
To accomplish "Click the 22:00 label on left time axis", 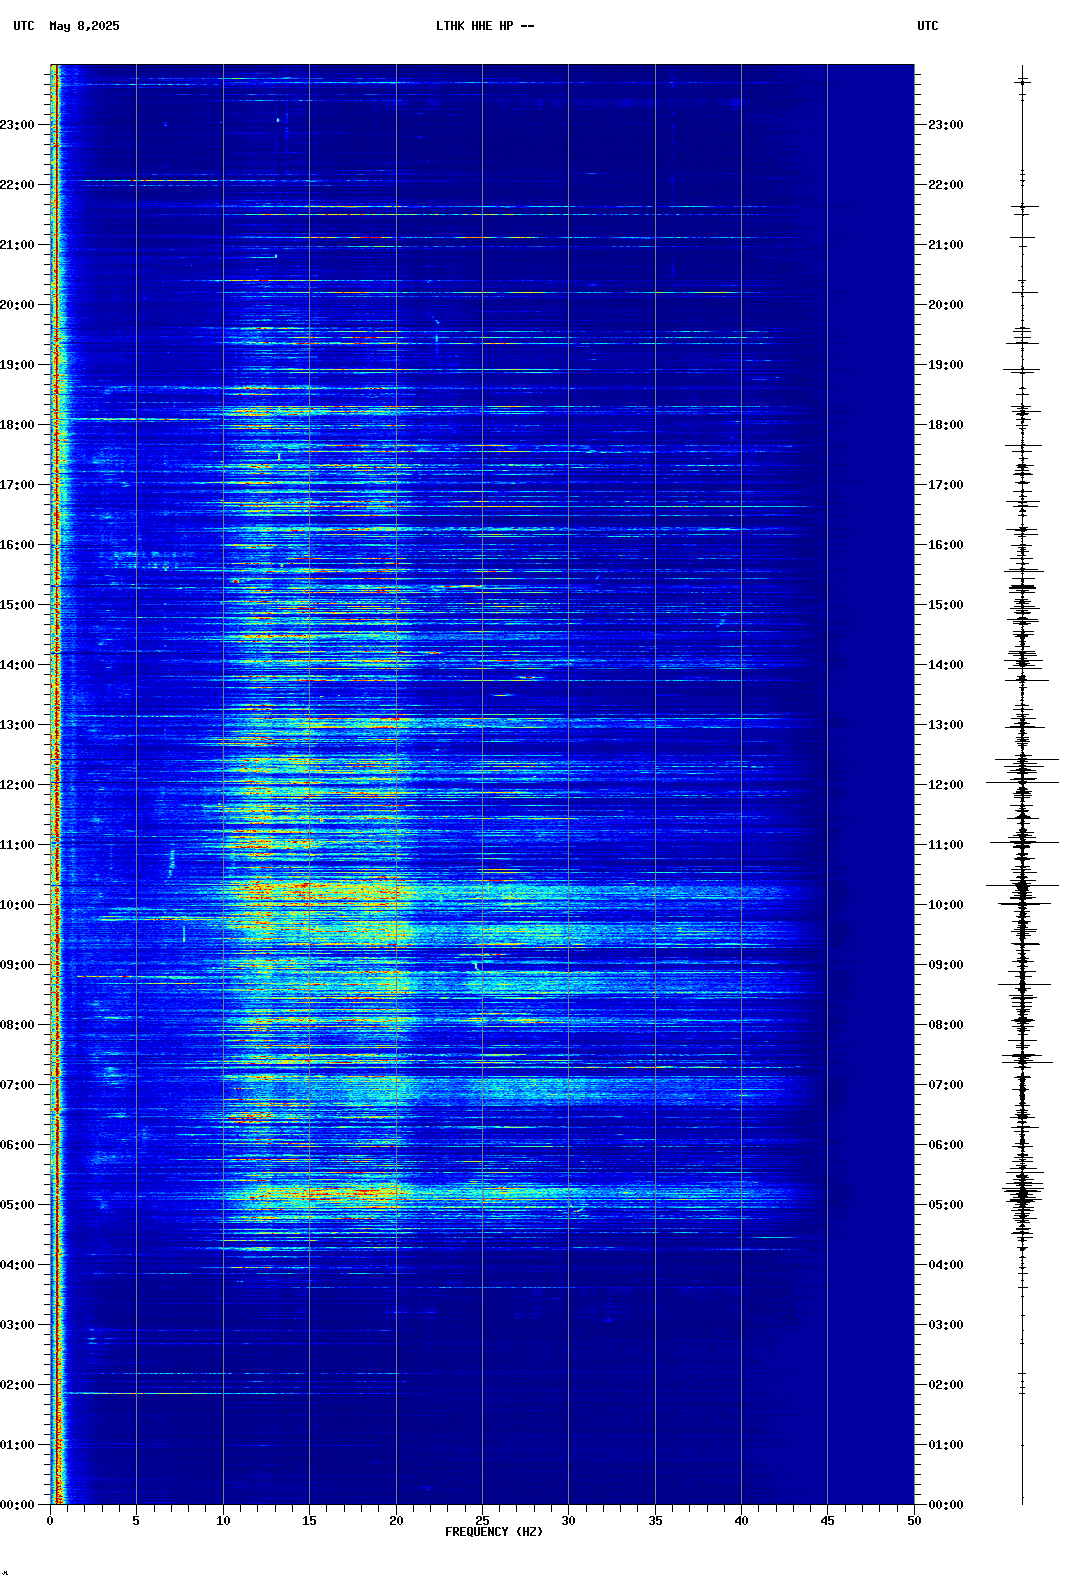I will pyautogui.click(x=17, y=185).
